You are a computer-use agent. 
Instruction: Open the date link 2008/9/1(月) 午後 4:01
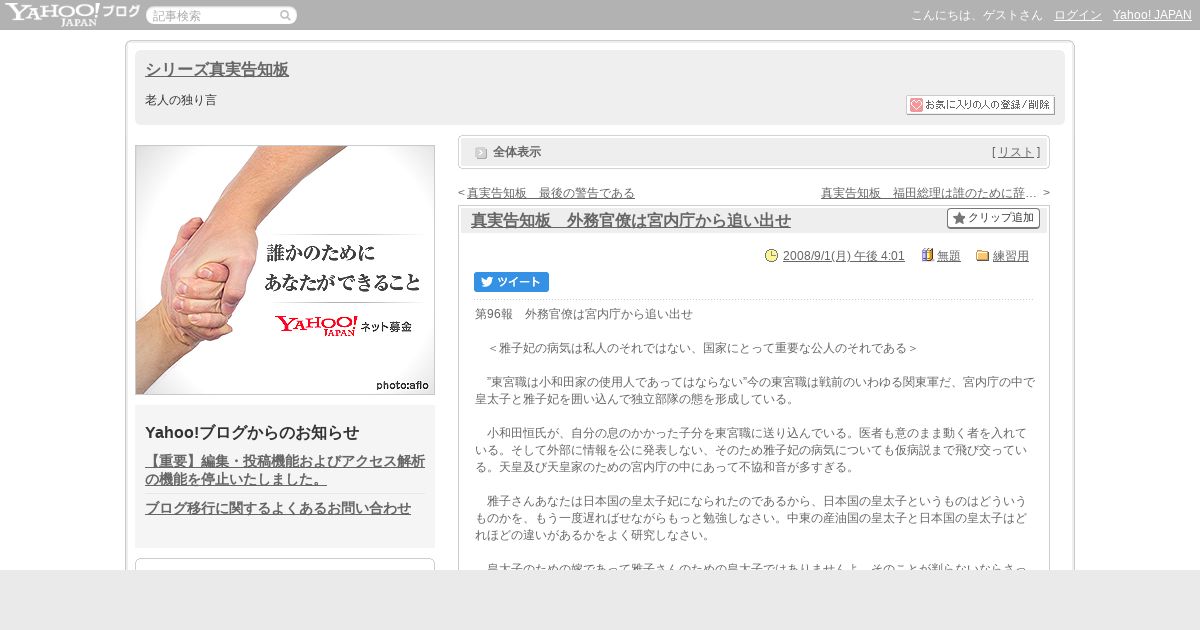click(x=843, y=256)
